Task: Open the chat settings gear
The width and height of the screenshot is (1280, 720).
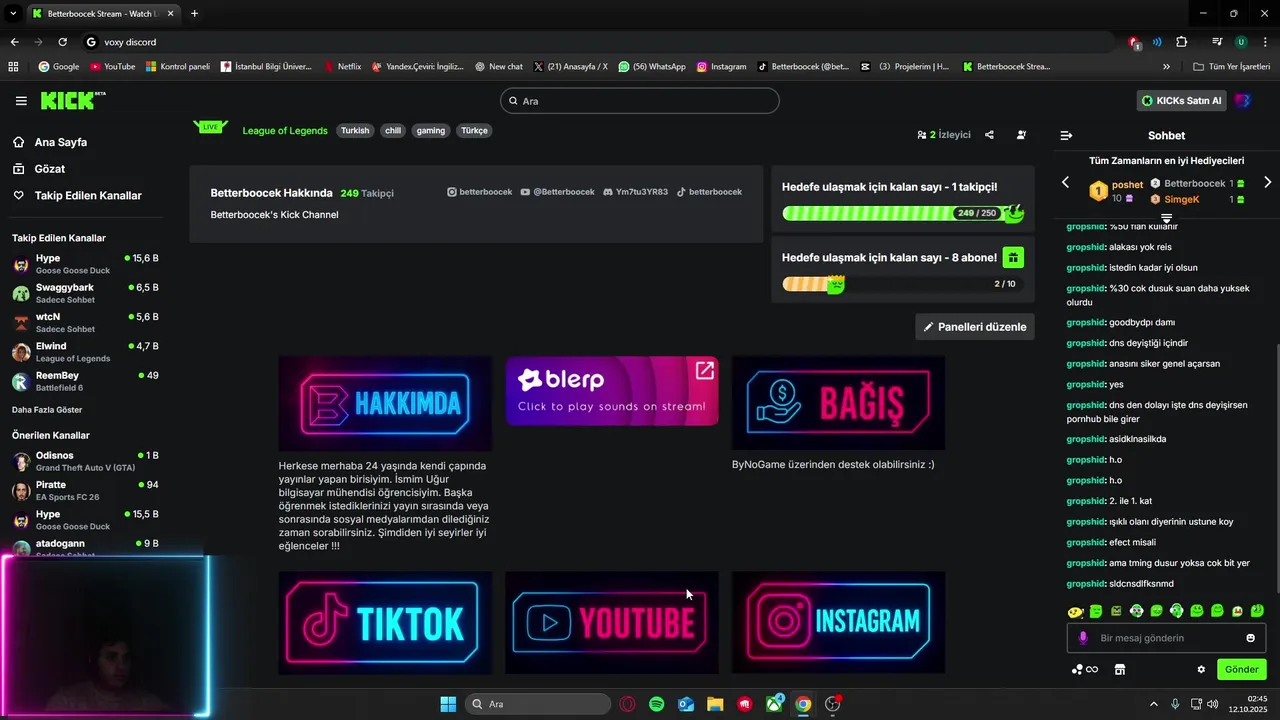Action: click(x=1201, y=669)
